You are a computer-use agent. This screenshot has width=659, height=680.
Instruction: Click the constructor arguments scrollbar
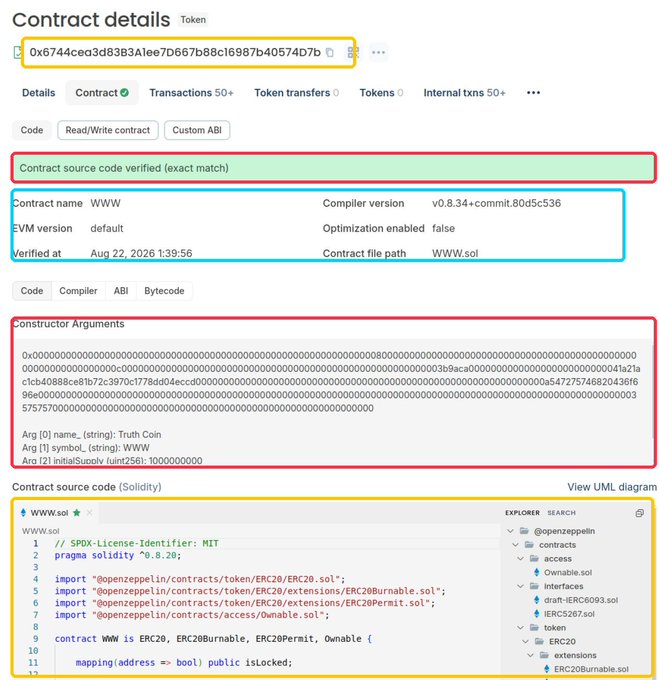(x=653, y=390)
